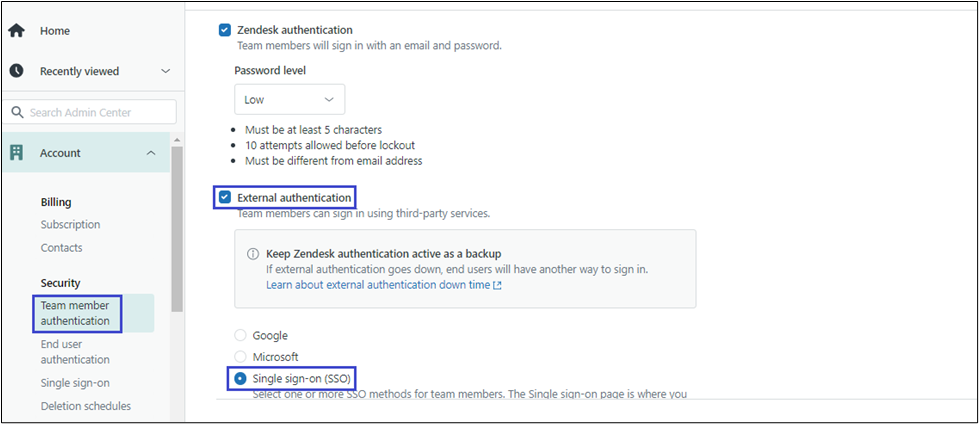Select the Google radio option
Image resolution: width=979 pixels, height=424 pixels.
click(x=240, y=336)
